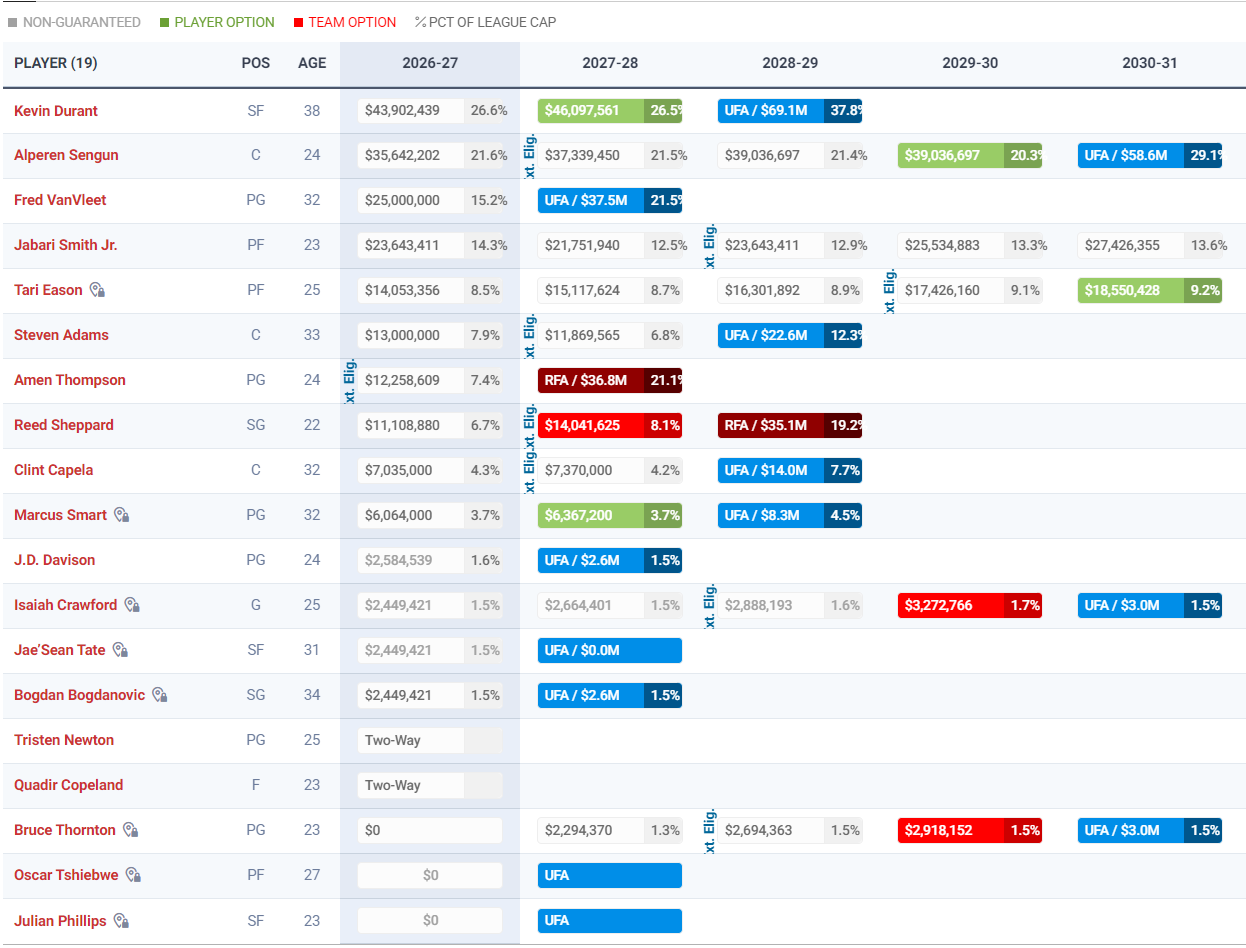Click the tag icon next to Jae'Sean Tate
Viewport: 1246px width, 948px height.
click(x=120, y=650)
